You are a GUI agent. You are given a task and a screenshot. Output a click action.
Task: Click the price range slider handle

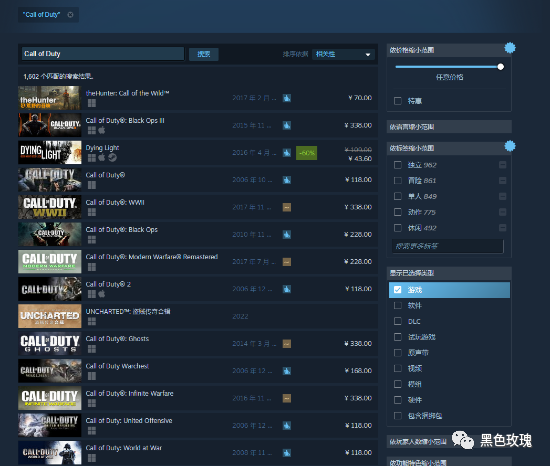point(501,67)
